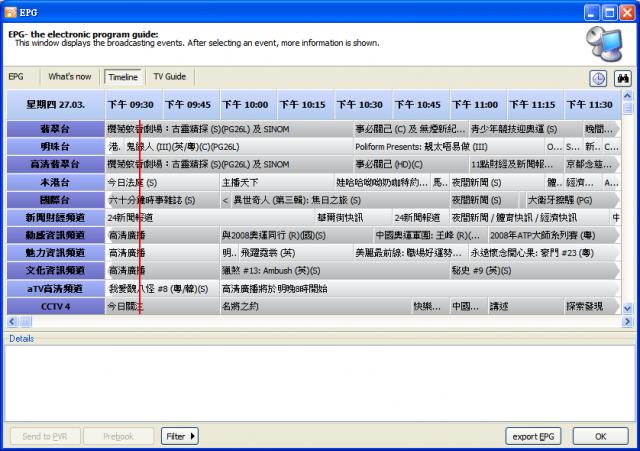Select the CCTV 4 channel row header

[55, 306]
